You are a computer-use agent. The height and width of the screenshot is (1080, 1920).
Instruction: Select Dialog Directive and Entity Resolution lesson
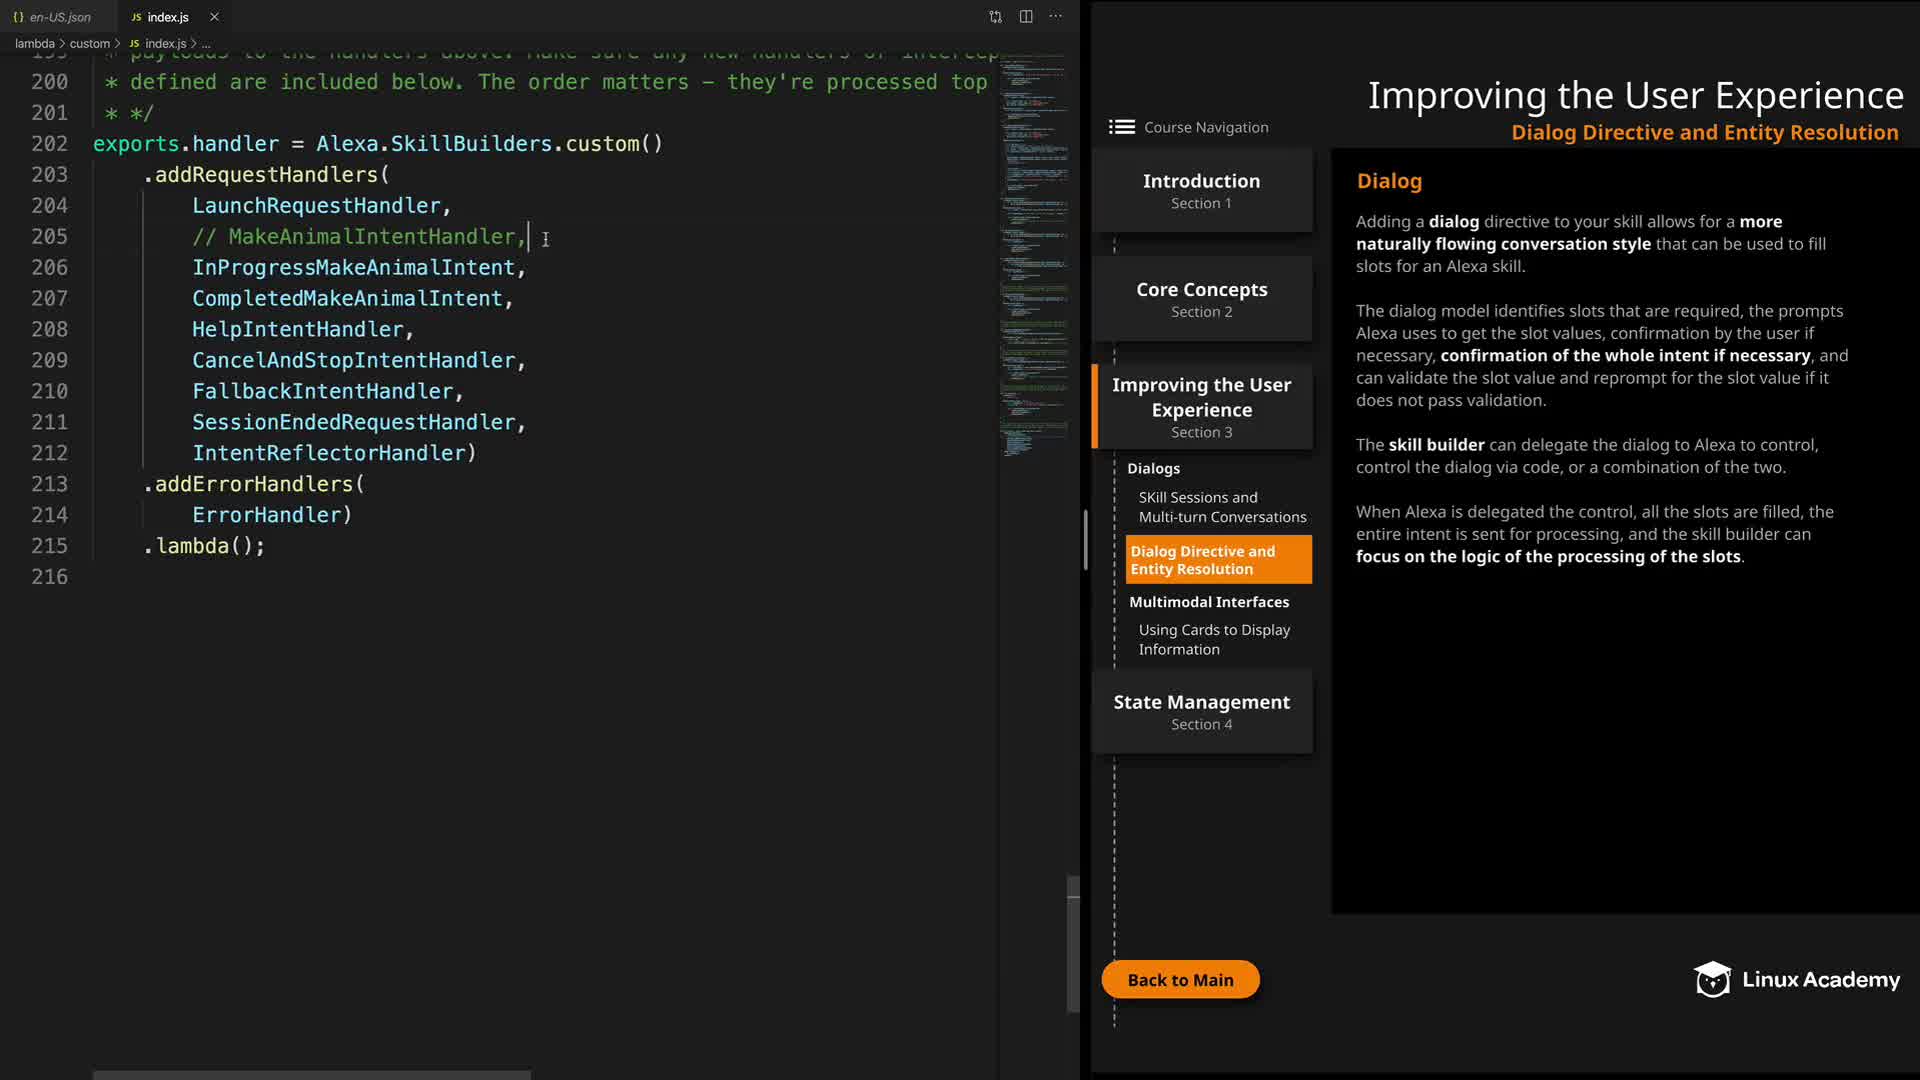pyautogui.click(x=1218, y=560)
